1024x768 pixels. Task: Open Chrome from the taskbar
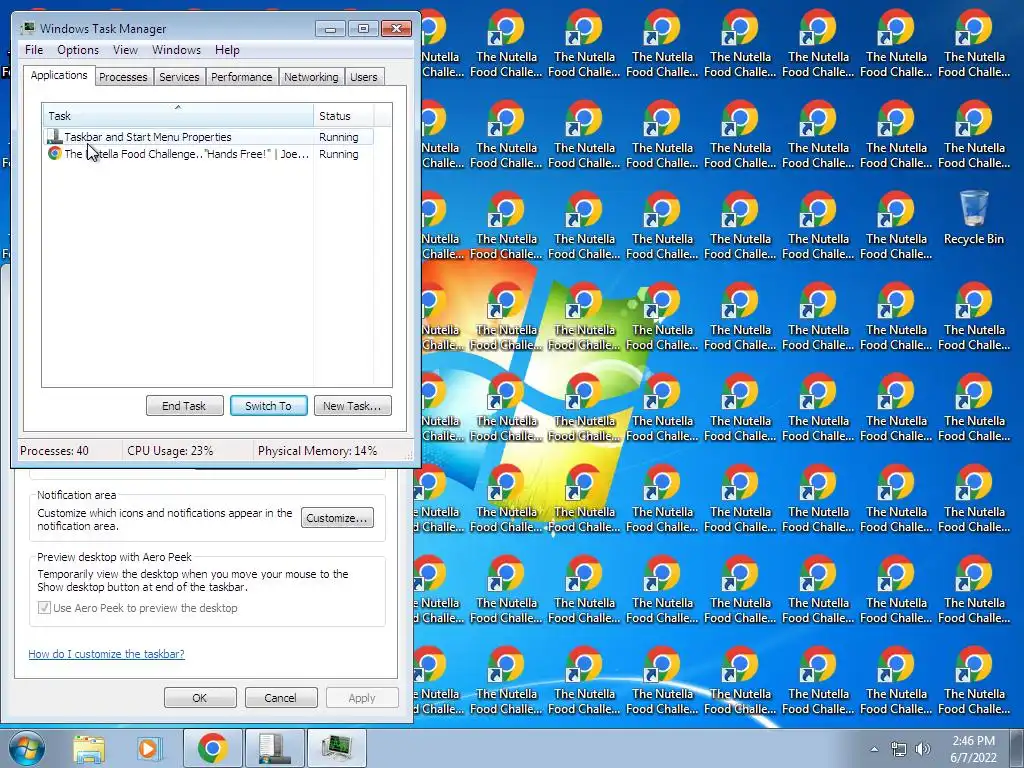pos(212,748)
